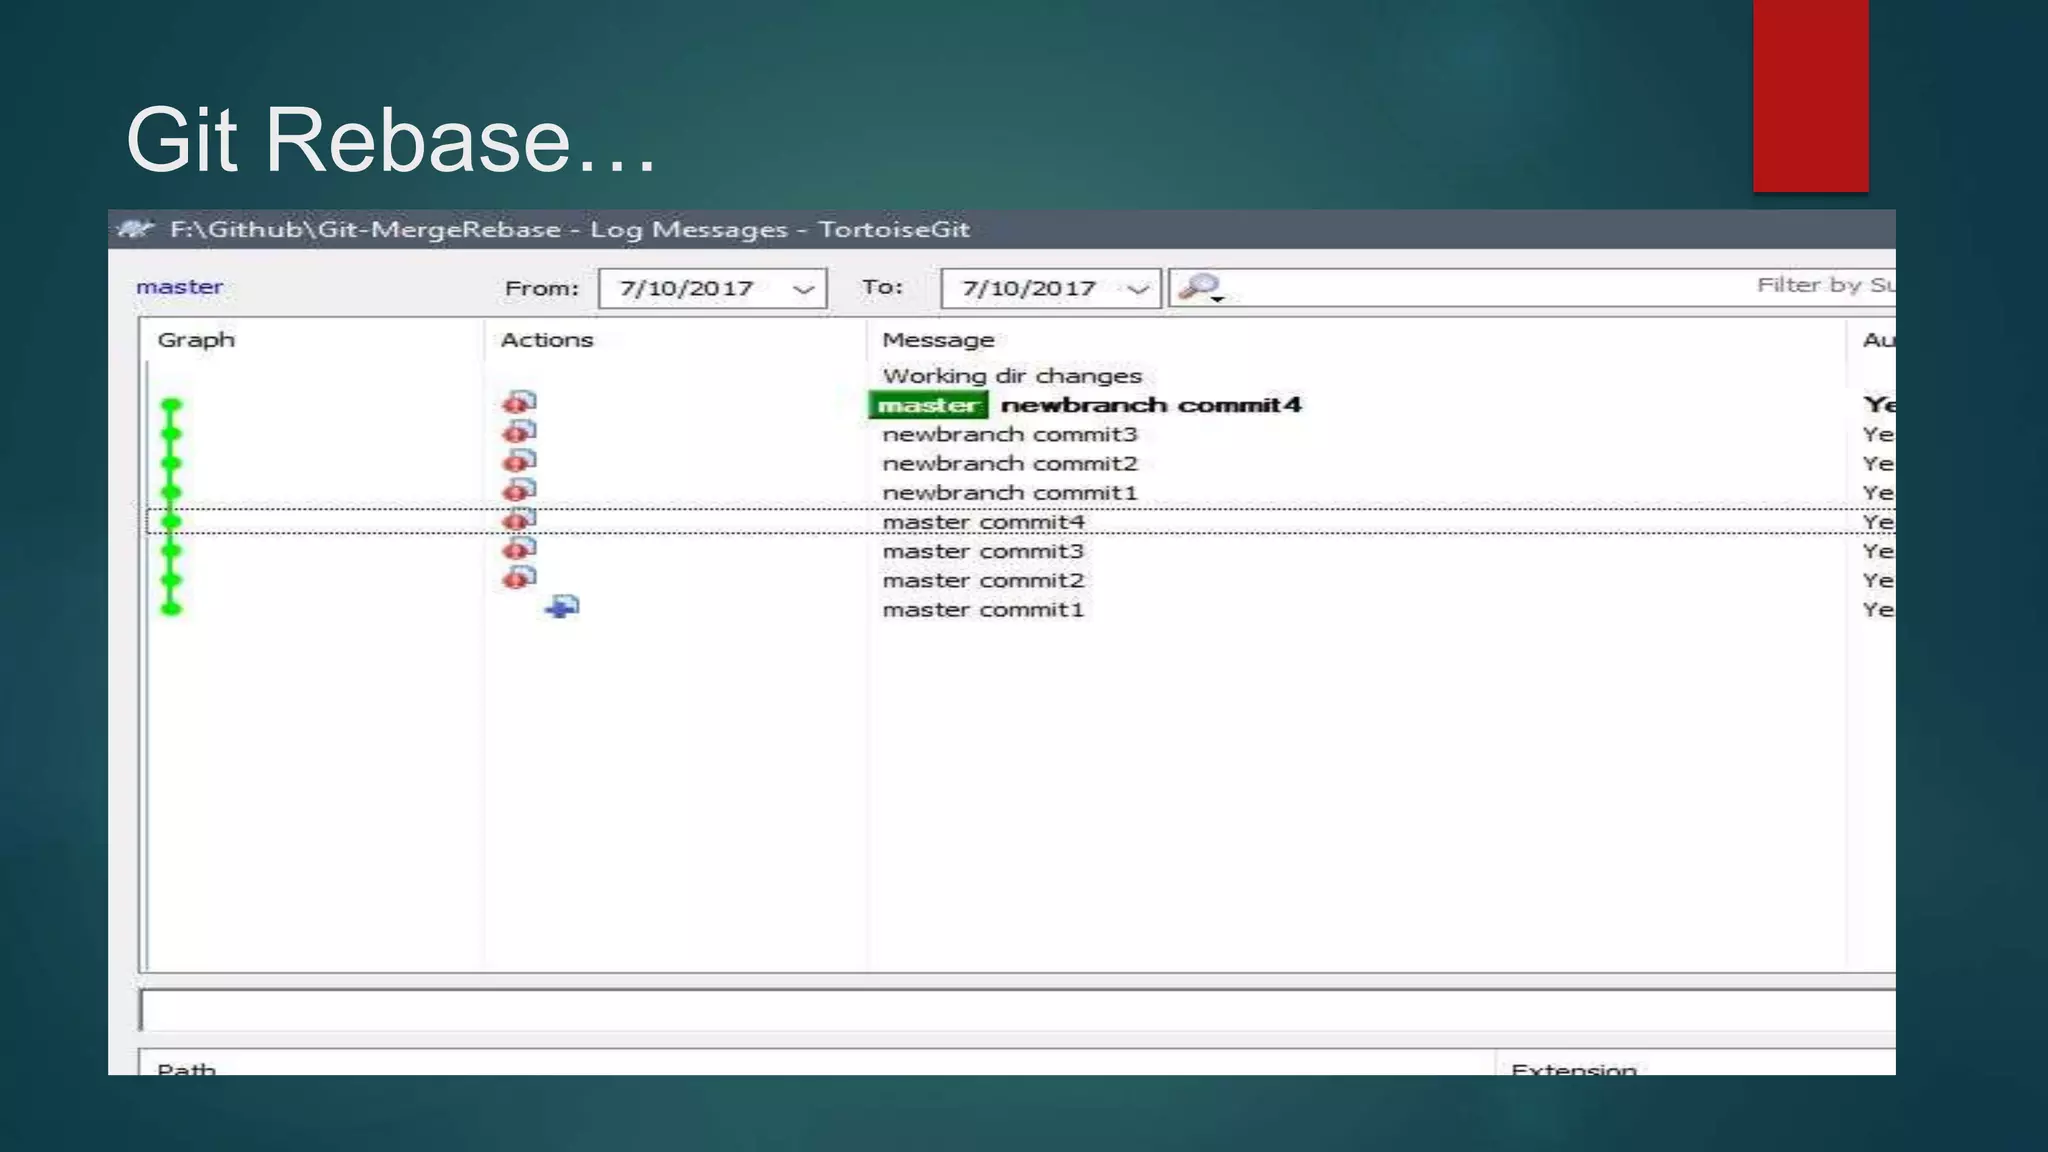Click added action icon for master commit1
This screenshot has height=1152, width=2048.
pos(562,607)
